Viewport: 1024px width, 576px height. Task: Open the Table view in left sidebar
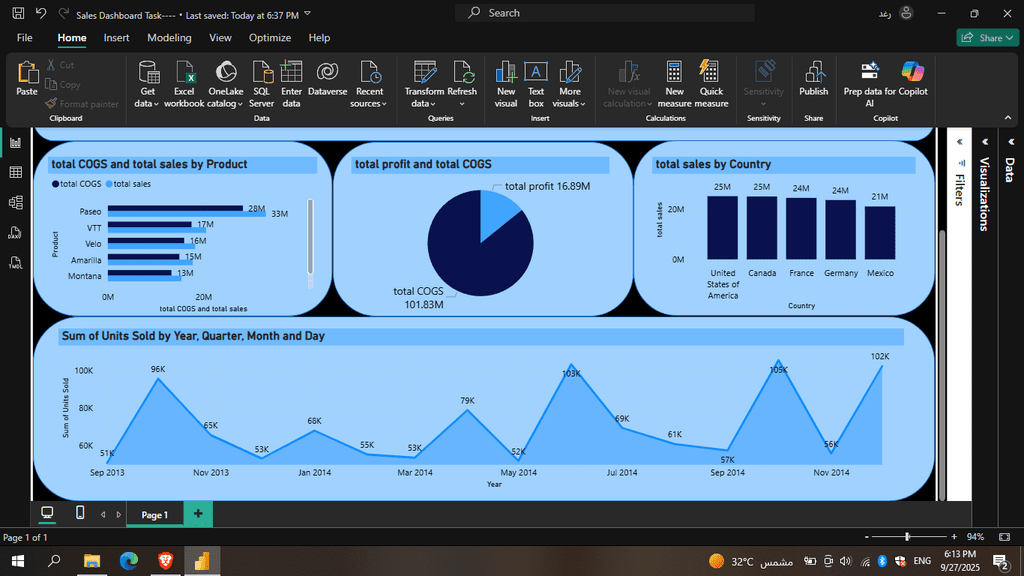[15, 173]
